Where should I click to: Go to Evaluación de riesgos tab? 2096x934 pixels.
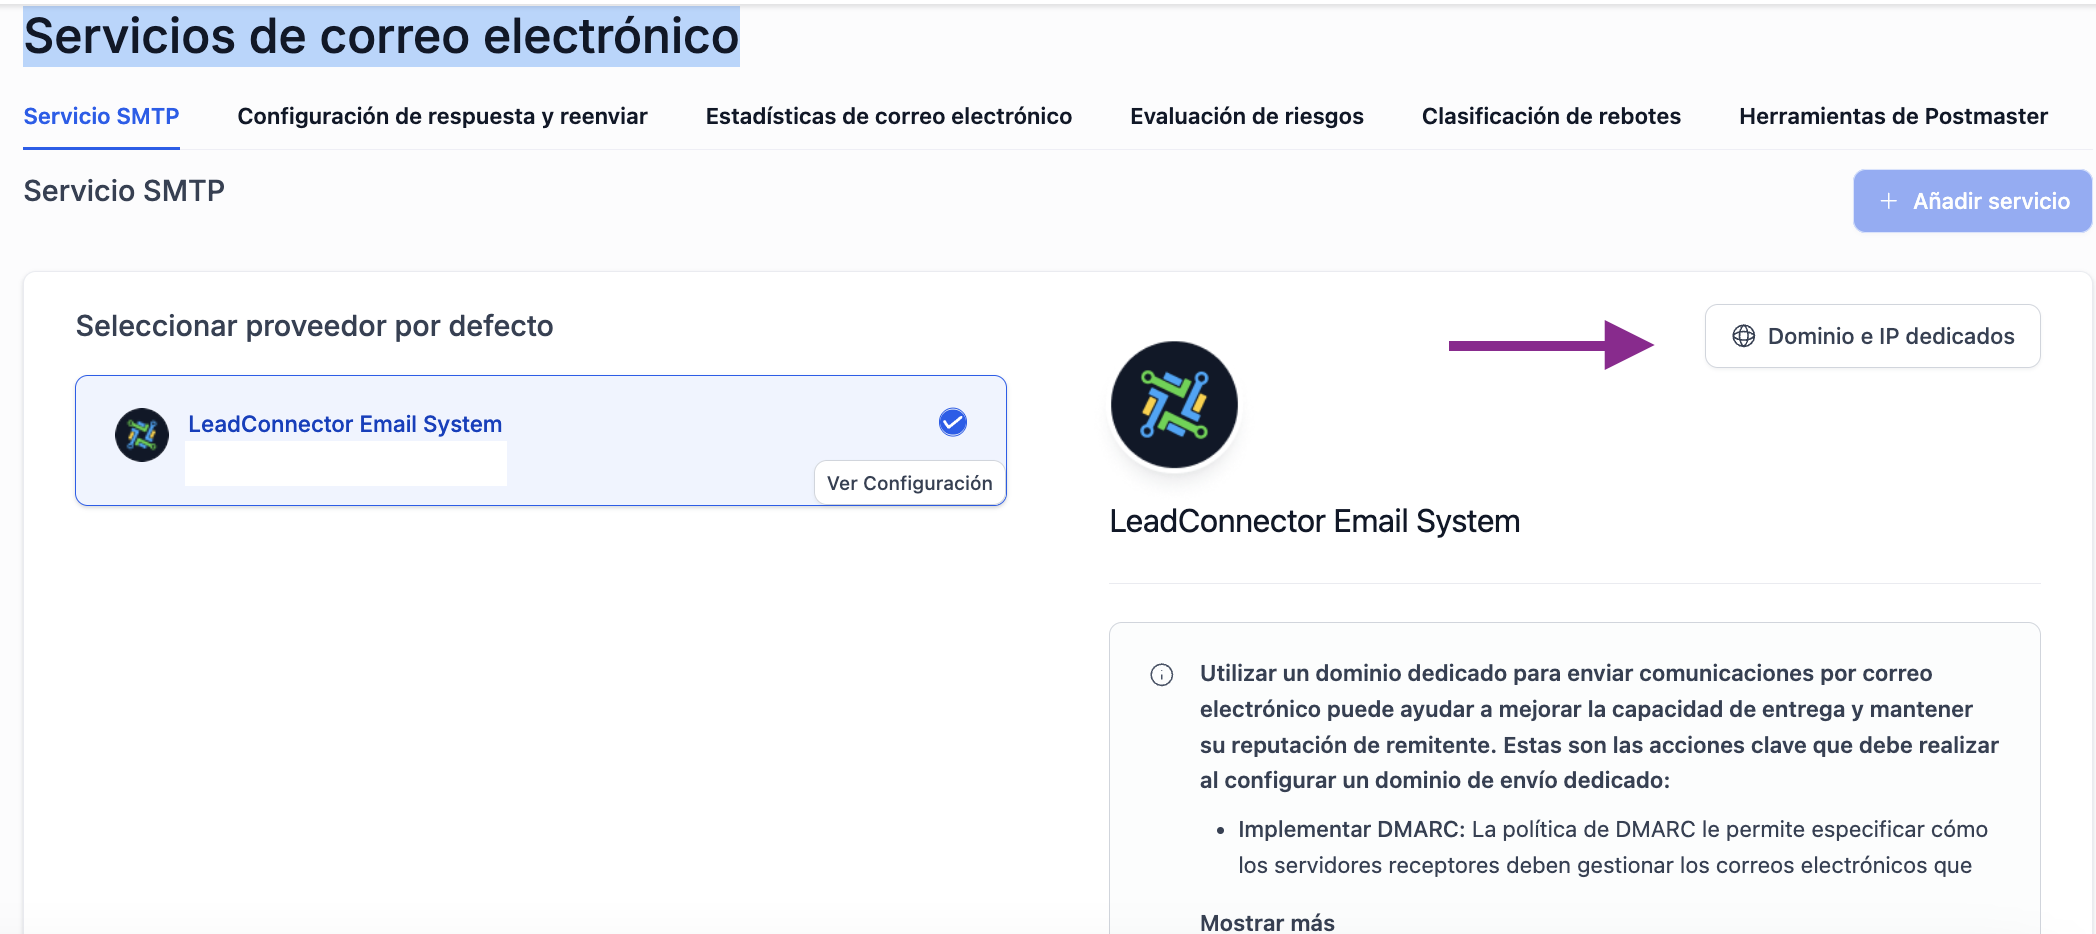click(x=1247, y=116)
